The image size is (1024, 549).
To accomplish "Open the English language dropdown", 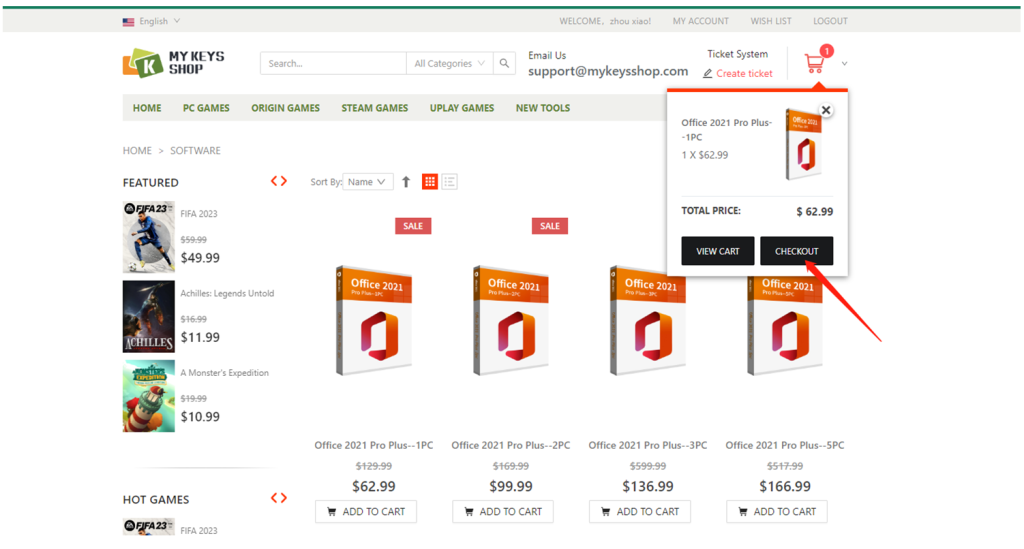I will click(x=152, y=21).
